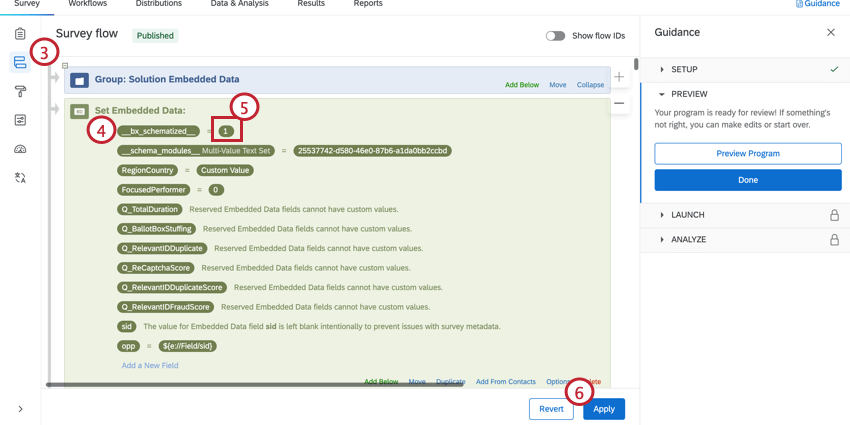Click the Q_RelevantIDFraudScore field pill
Screen dimensions: 850x425
165,307
